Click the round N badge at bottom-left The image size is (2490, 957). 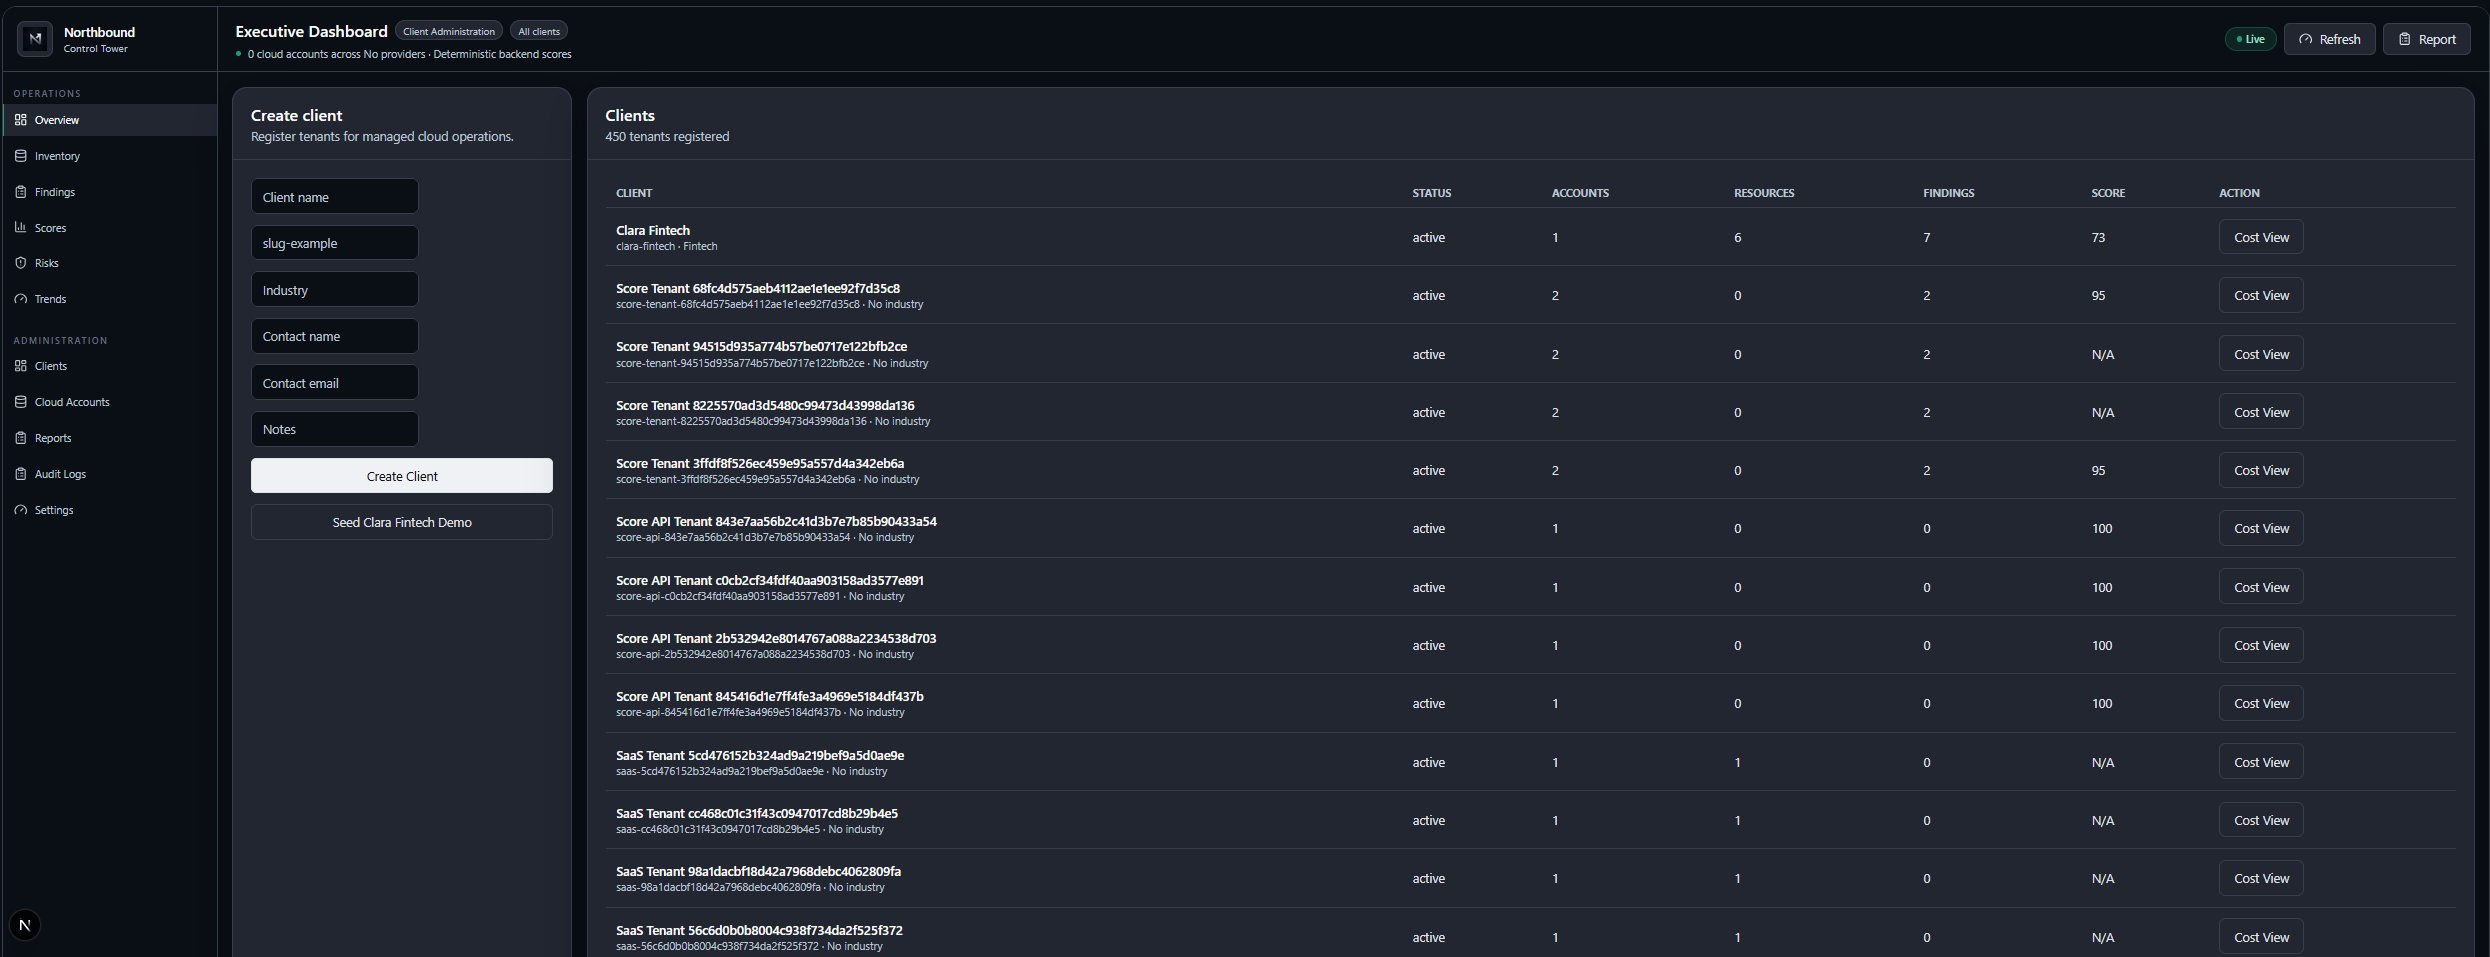coord(25,925)
